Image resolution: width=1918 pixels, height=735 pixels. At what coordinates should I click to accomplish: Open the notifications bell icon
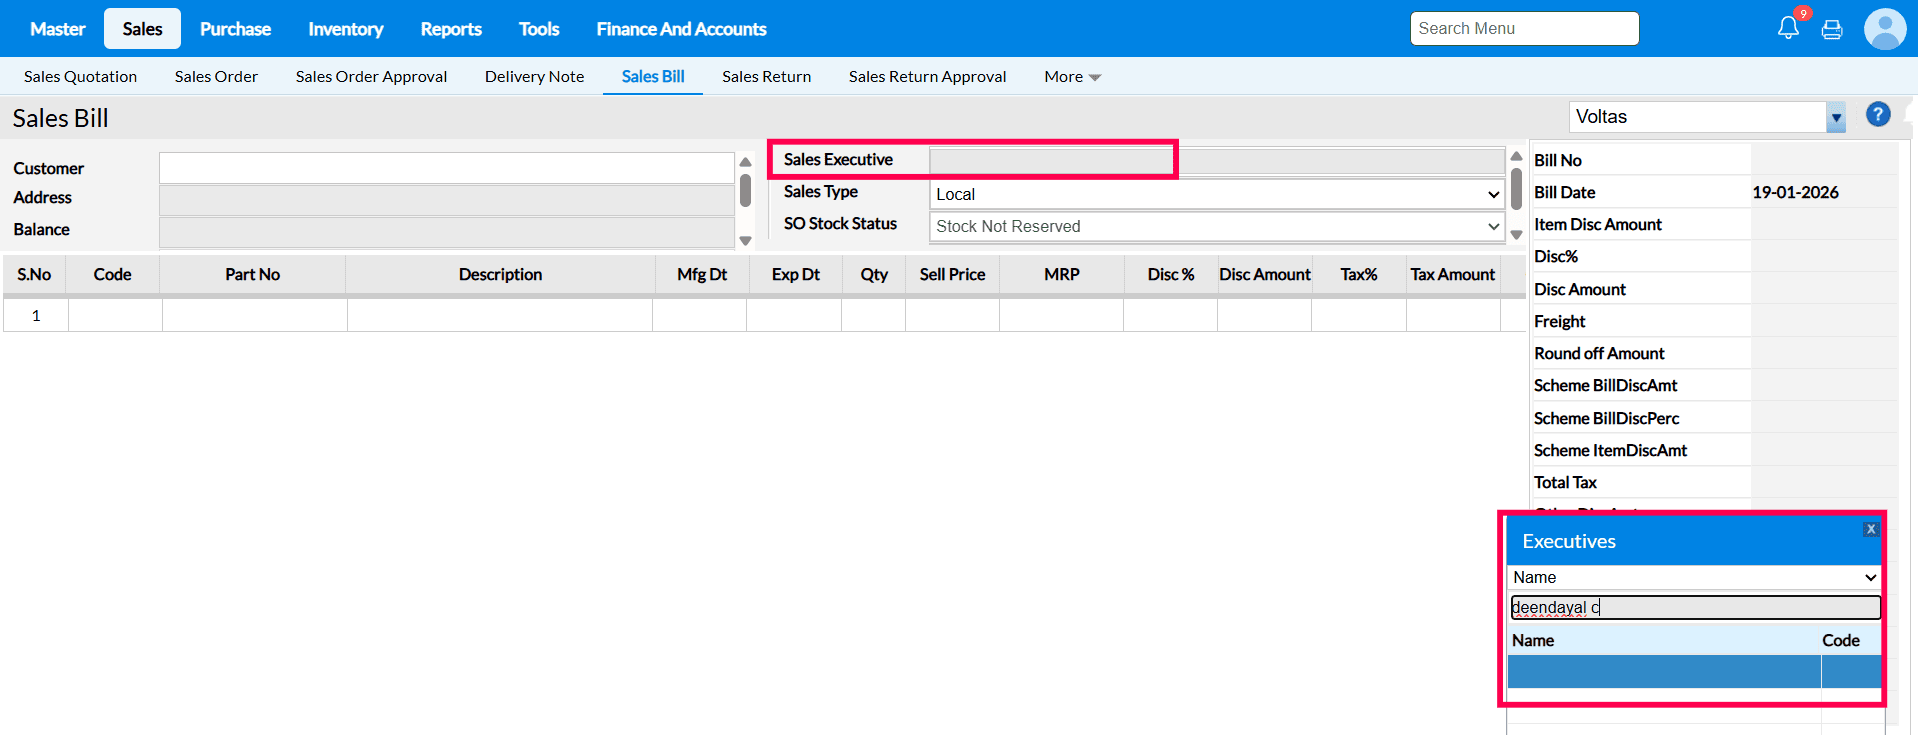tap(1788, 28)
